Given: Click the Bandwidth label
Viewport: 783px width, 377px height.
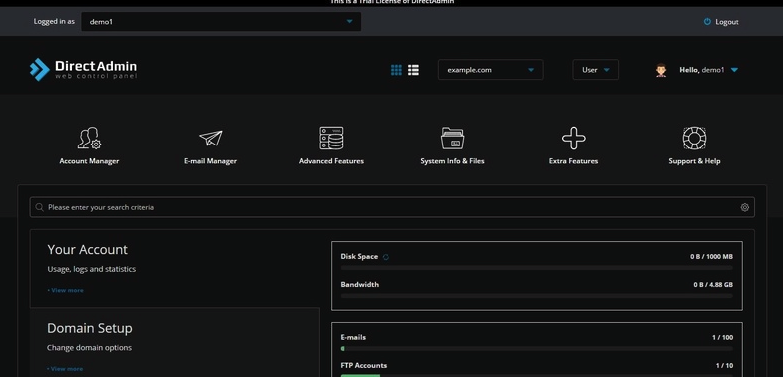Looking at the screenshot, I should click(x=360, y=285).
